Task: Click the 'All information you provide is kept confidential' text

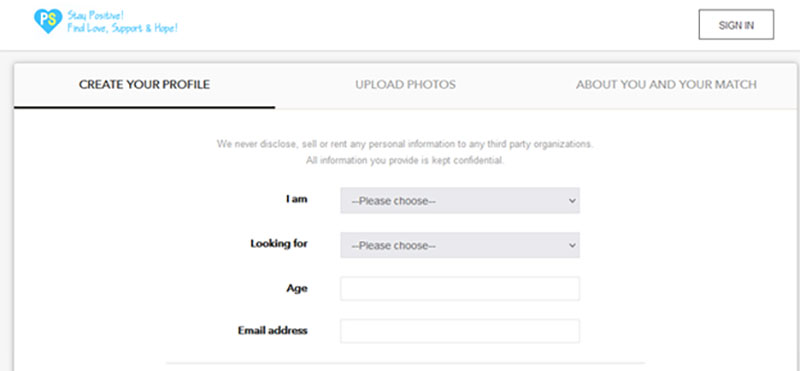Action: tap(405, 161)
